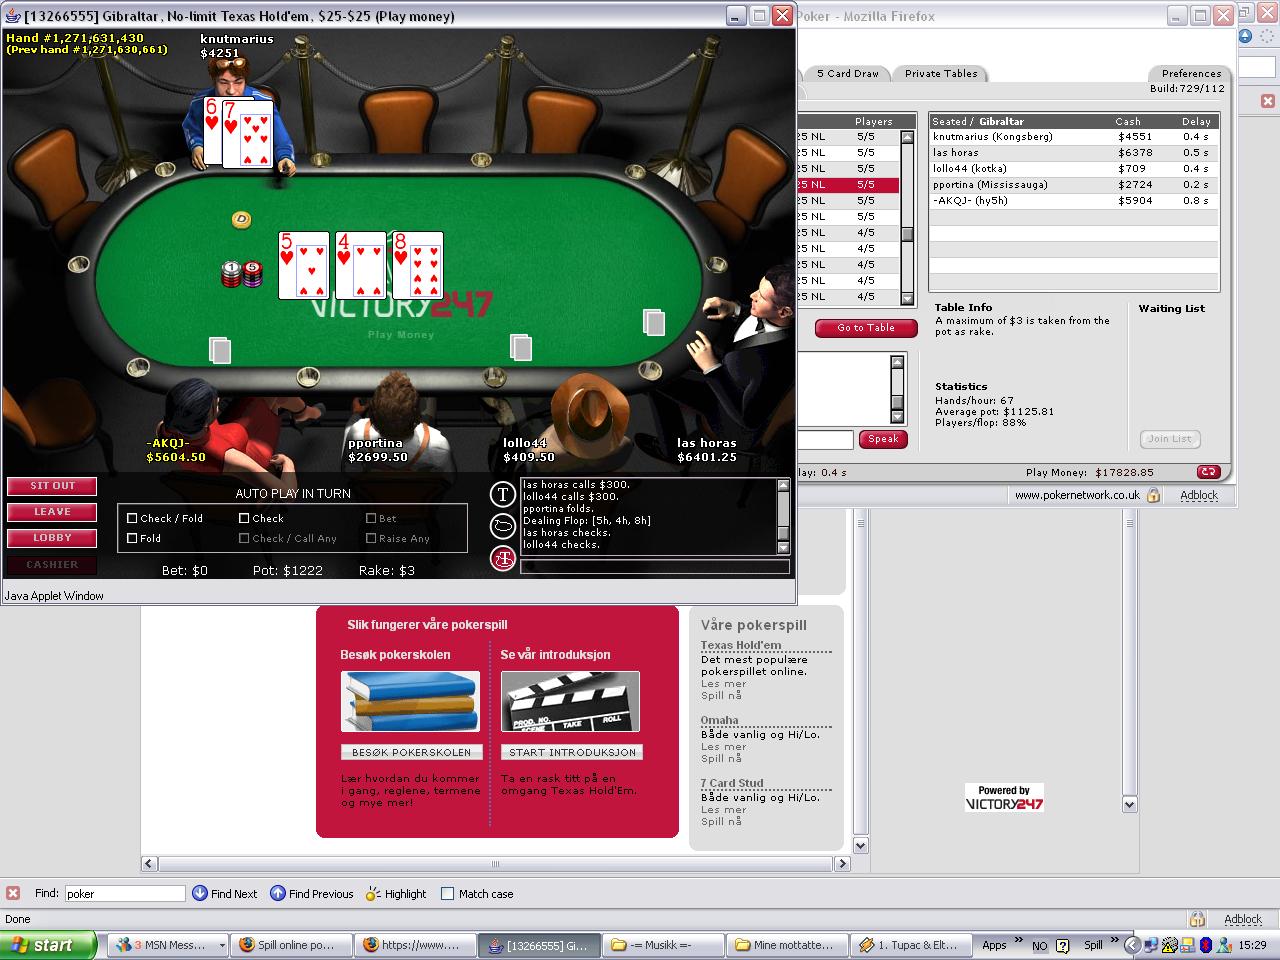Click lobby chat scrollbar down arrow
This screenshot has height=960, width=1280.
pyautogui.click(x=897, y=418)
